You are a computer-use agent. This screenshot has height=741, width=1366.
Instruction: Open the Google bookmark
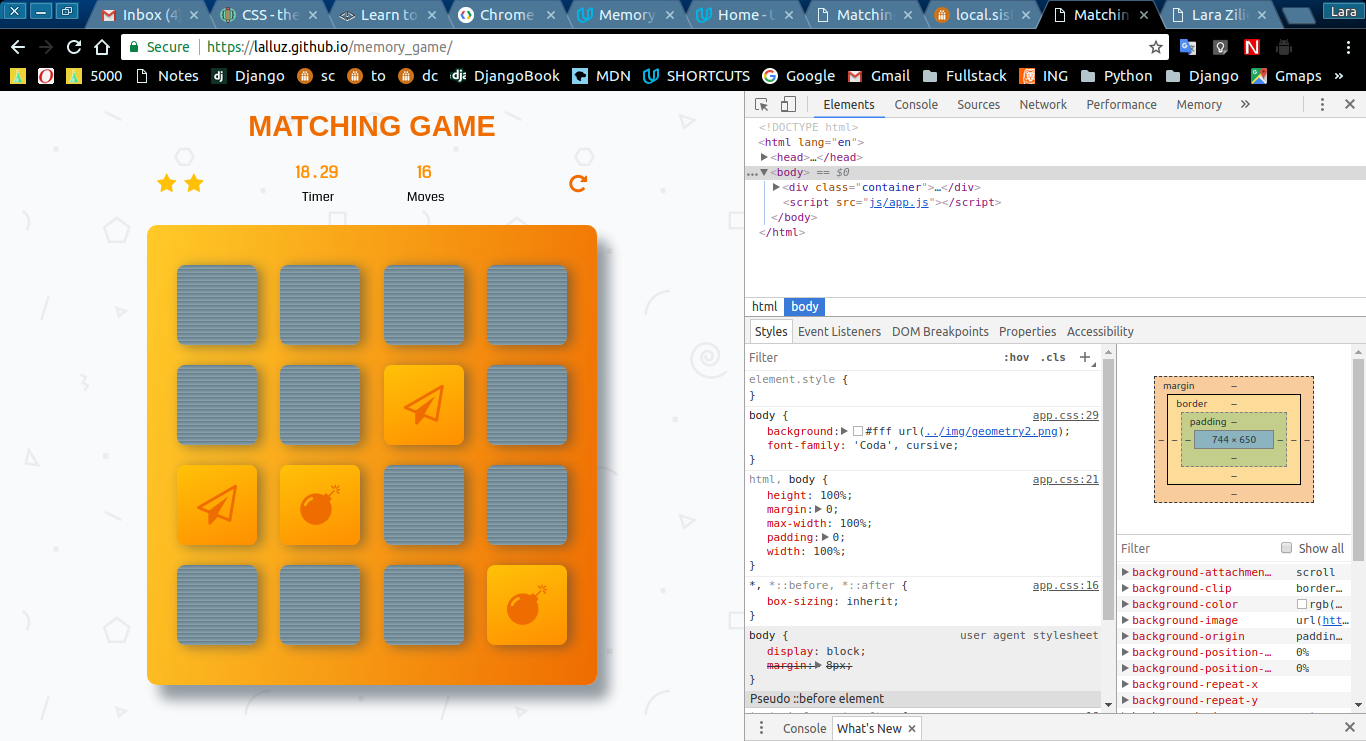click(798, 76)
